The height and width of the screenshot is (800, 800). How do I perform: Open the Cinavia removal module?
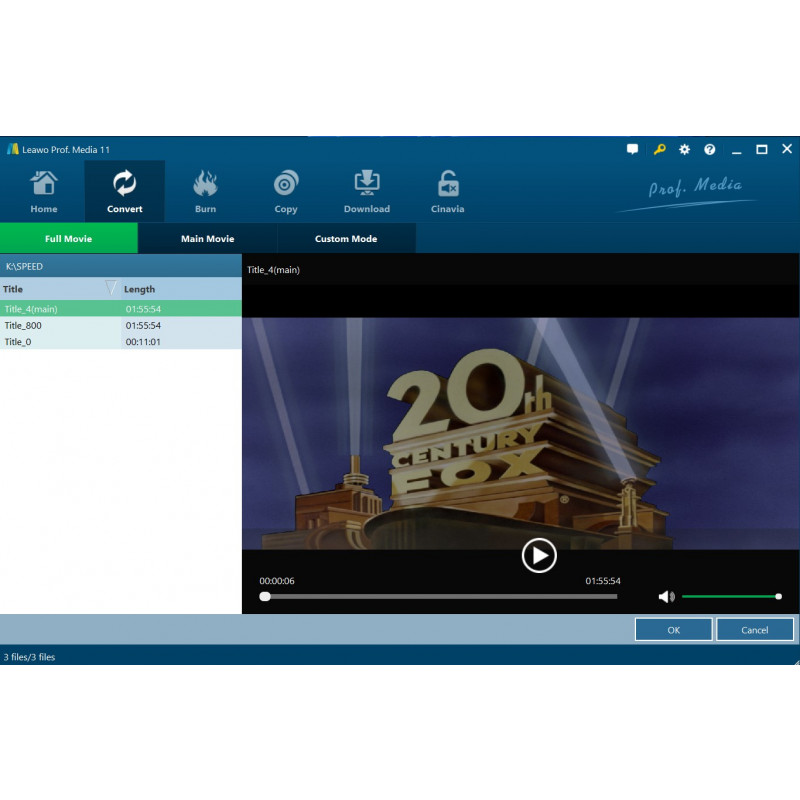tap(447, 191)
